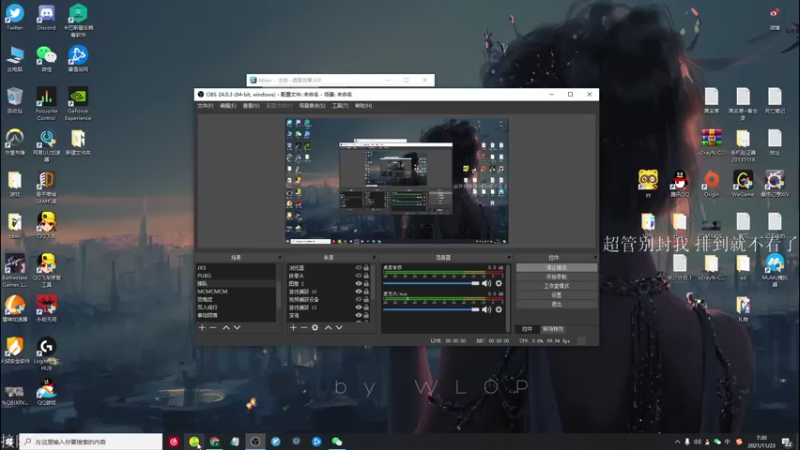Click the Windows taskbar search box
The image size is (800, 450).
pyautogui.click(x=91, y=441)
